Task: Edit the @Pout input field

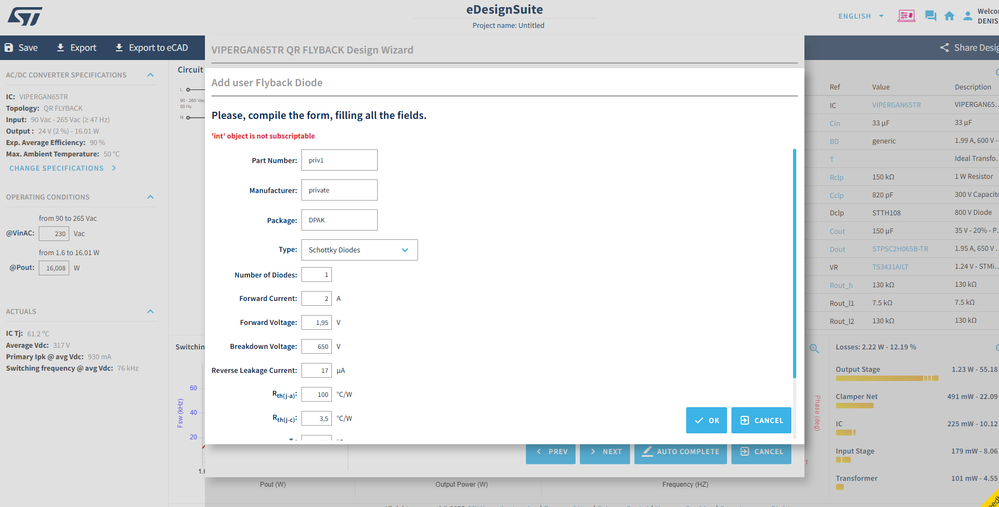Action: (54, 268)
